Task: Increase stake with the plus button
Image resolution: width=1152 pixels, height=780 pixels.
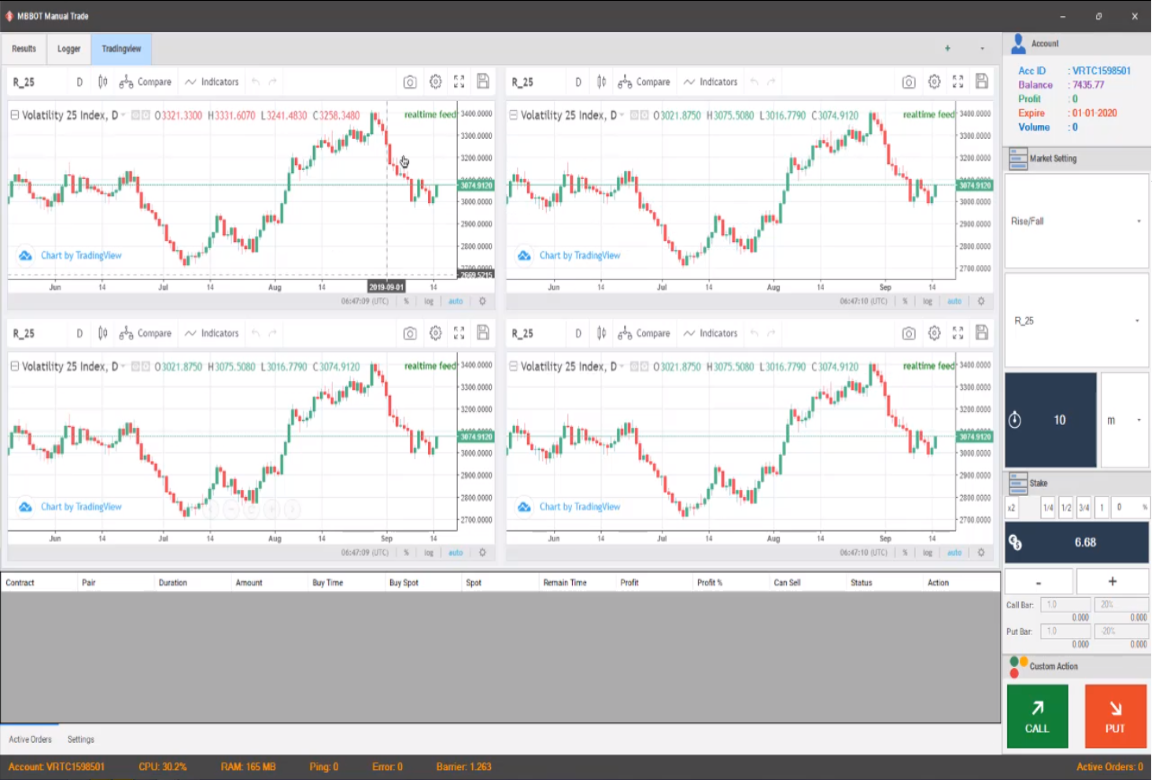Action: pyautogui.click(x=1112, y=582)
